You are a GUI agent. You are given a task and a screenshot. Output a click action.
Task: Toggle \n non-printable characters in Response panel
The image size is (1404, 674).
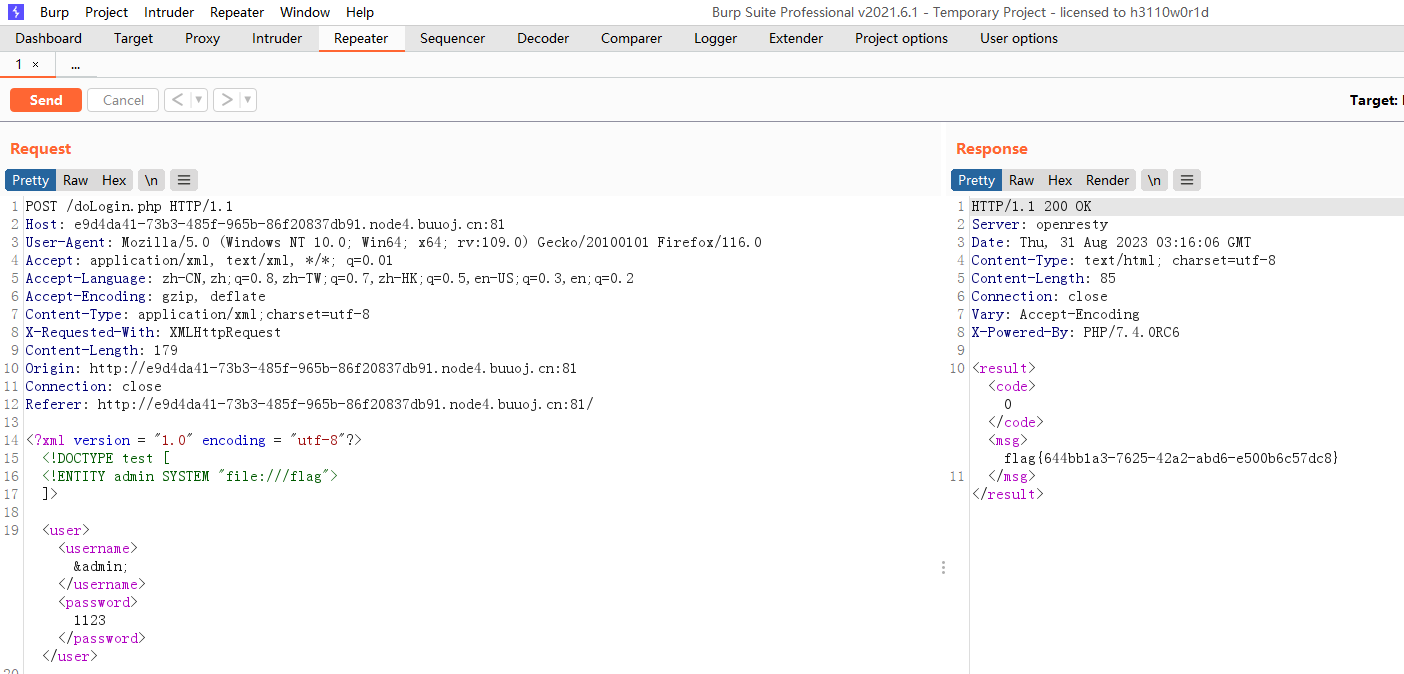tap(1154, 180)
